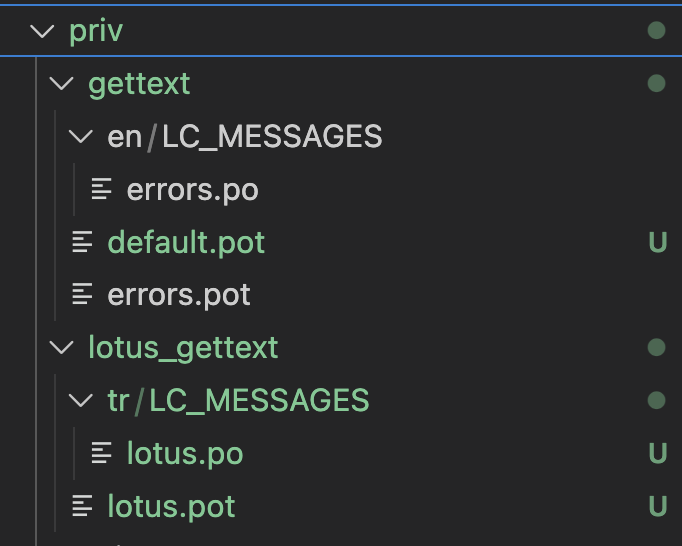This screenshot has width=682, height=546.
Task: Select the lotus.pot template file
Action: click(x=171, y=507)
